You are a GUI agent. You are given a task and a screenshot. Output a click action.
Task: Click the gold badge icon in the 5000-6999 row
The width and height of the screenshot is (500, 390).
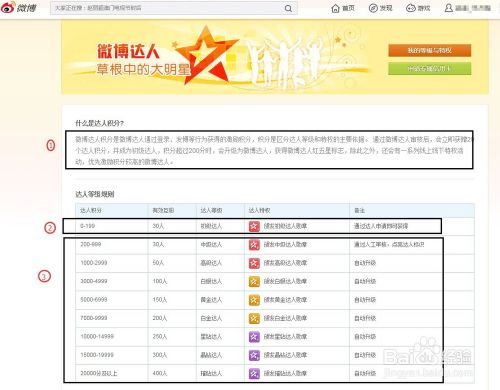[x=254, y=300]
